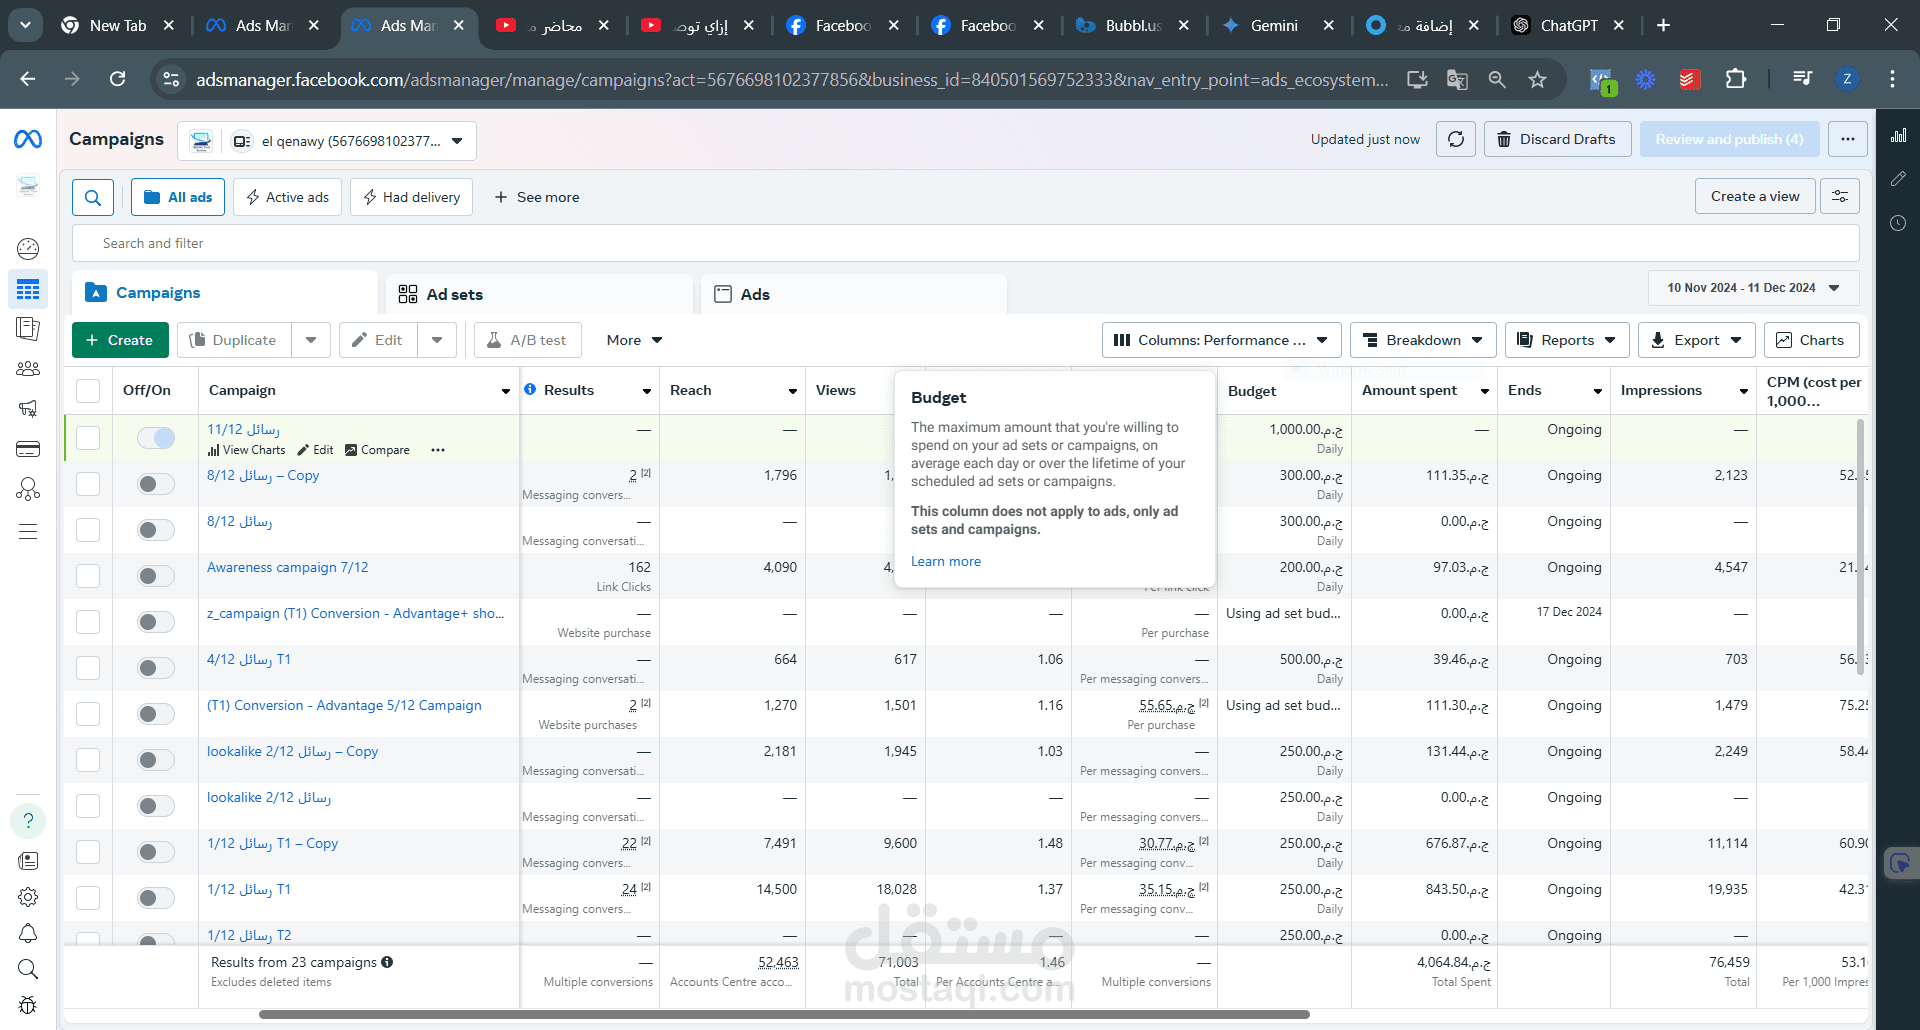The width and height of the screenshot is (1920, 1030).
Task: Click the Search and filter field
Action: [x=965, y=243]
